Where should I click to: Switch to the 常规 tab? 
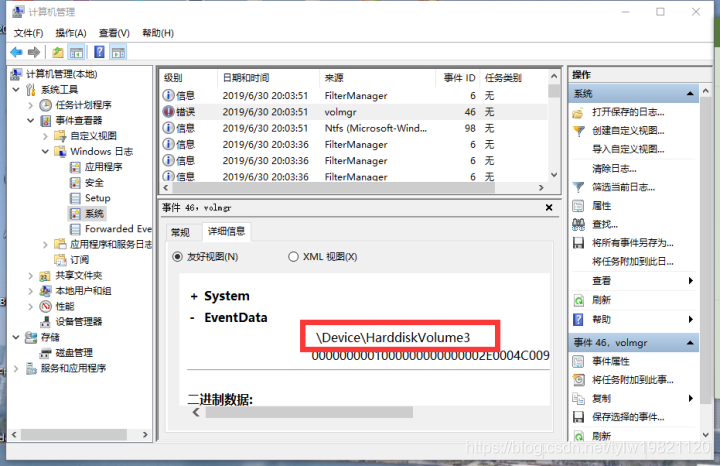(x=180, y=232)
